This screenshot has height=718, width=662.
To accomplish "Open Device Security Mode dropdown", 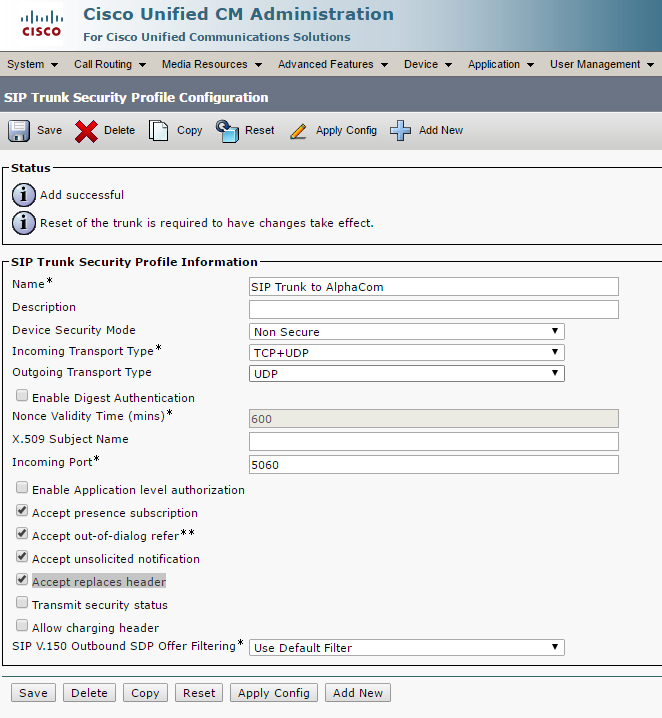I will [407, 332].
